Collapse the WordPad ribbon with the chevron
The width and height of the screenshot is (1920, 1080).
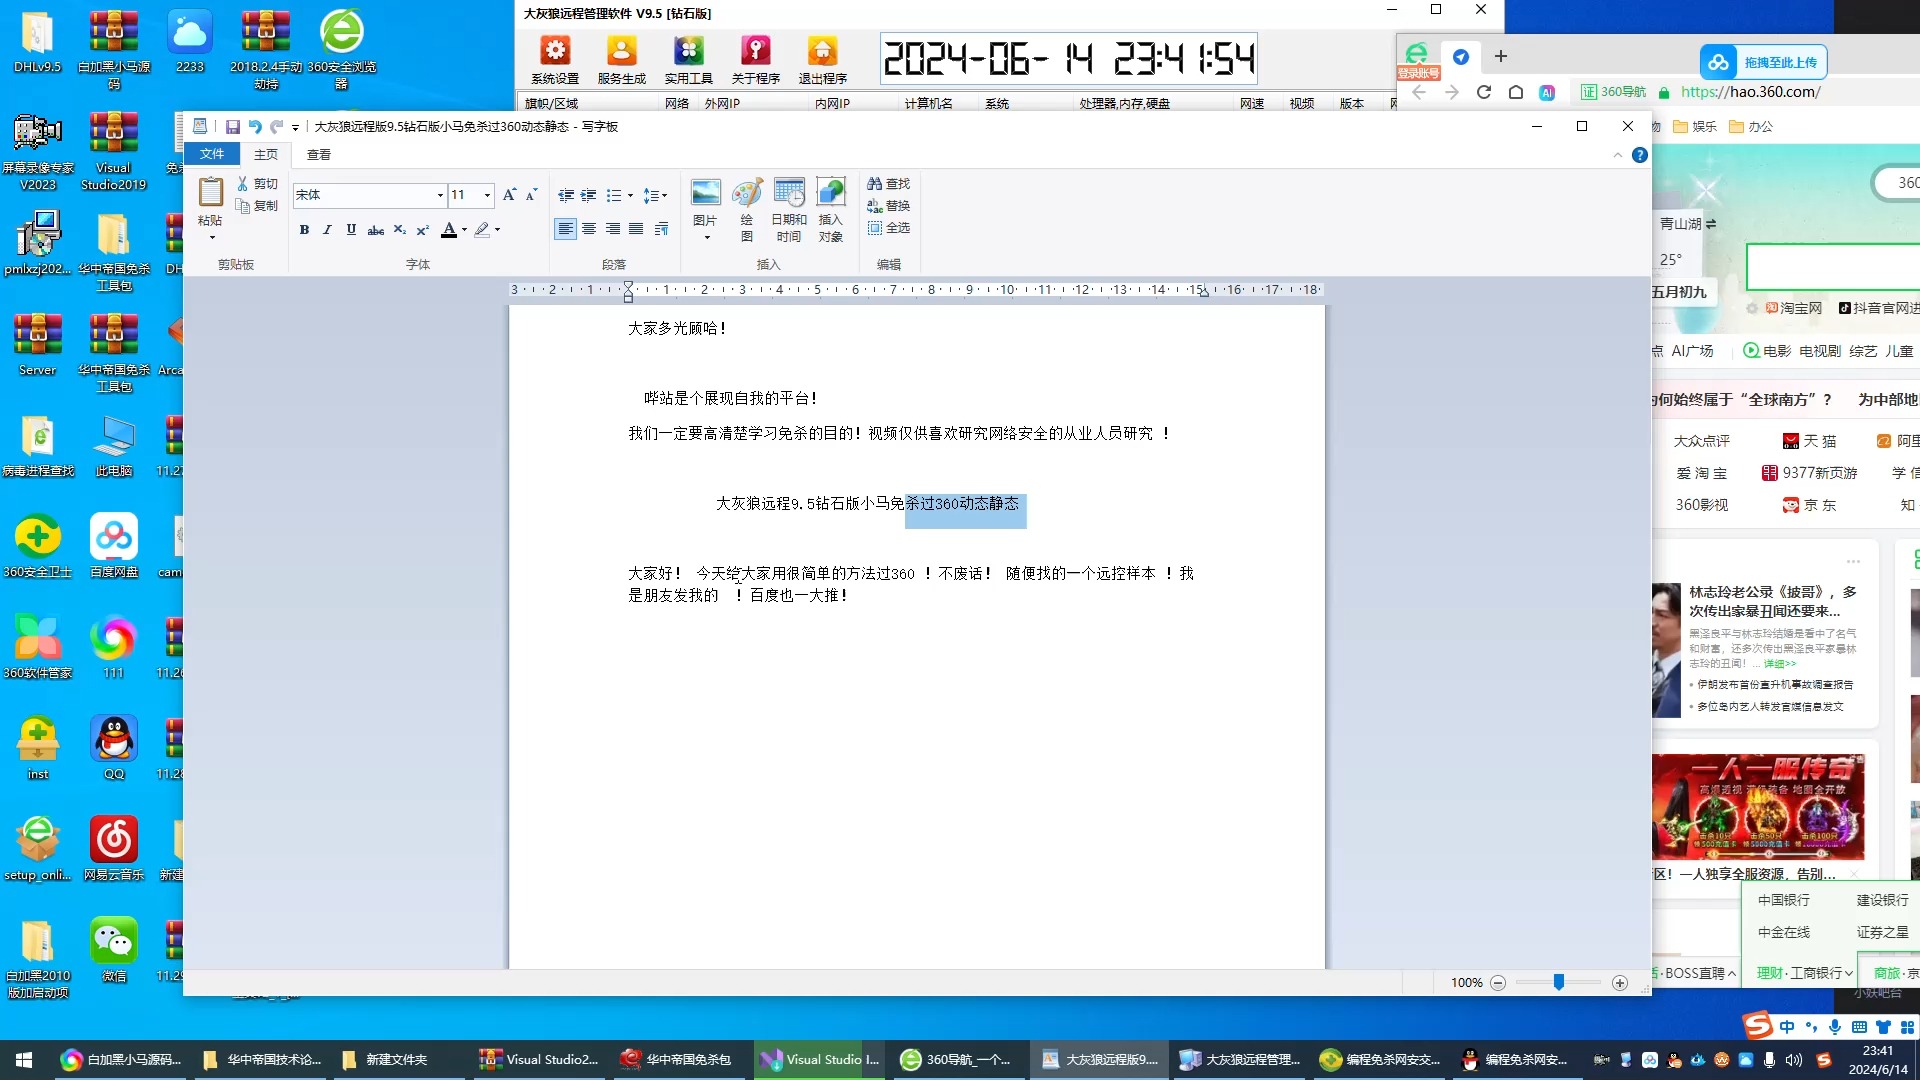tap(1617, 155)
